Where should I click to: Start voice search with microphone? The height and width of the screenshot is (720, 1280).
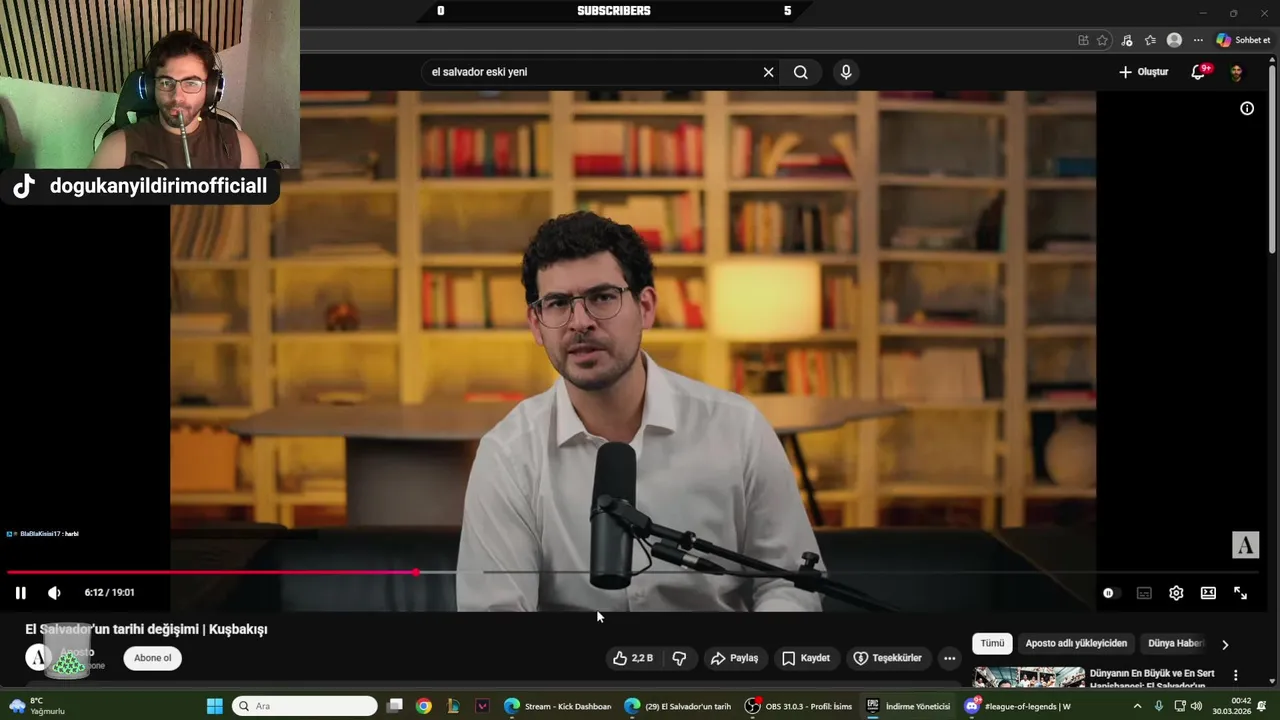pyautogui.click(x=846, y=72)
